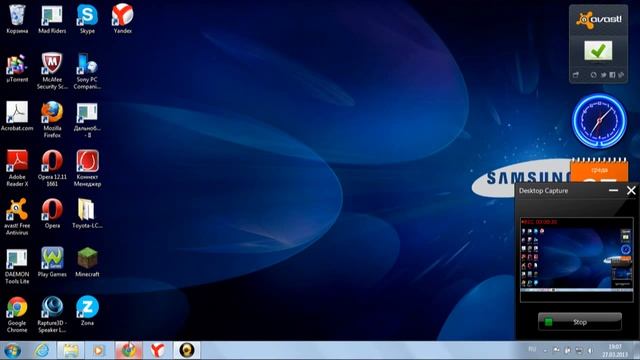Click the Stop button in Desktop Capture

click(x=580, y=322)
